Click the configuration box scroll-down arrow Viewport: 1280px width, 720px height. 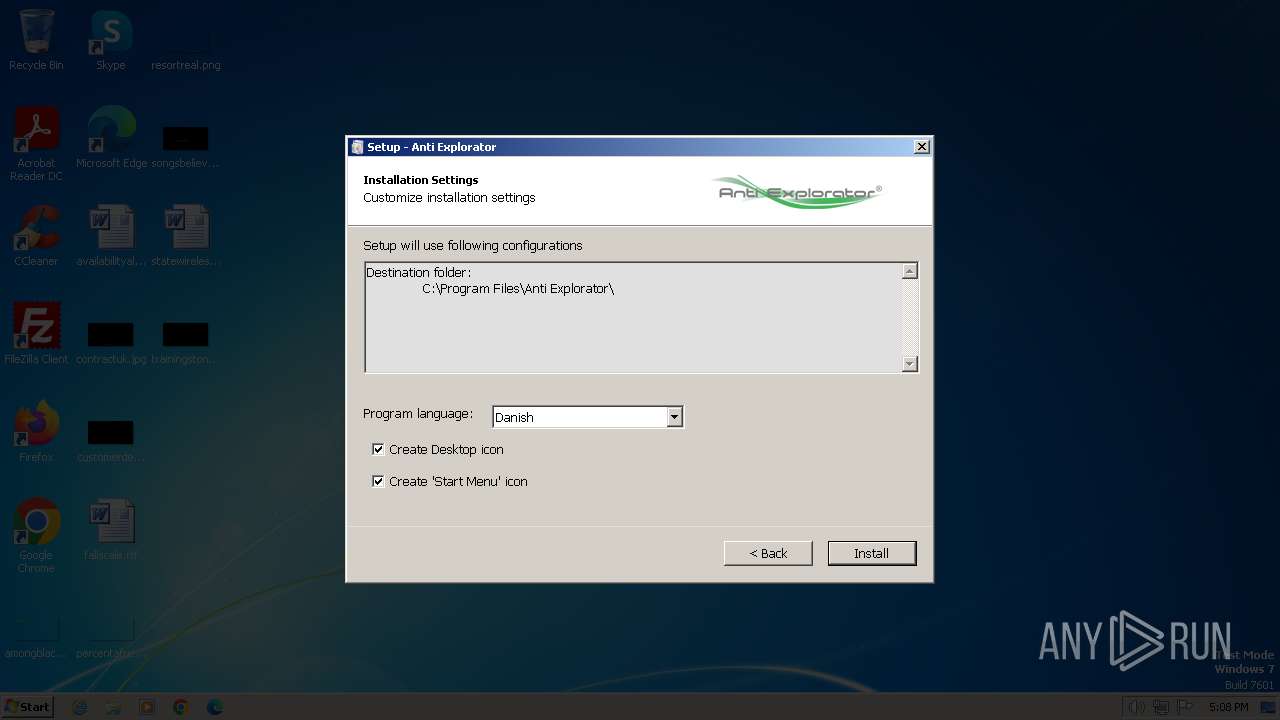point(910,364)
